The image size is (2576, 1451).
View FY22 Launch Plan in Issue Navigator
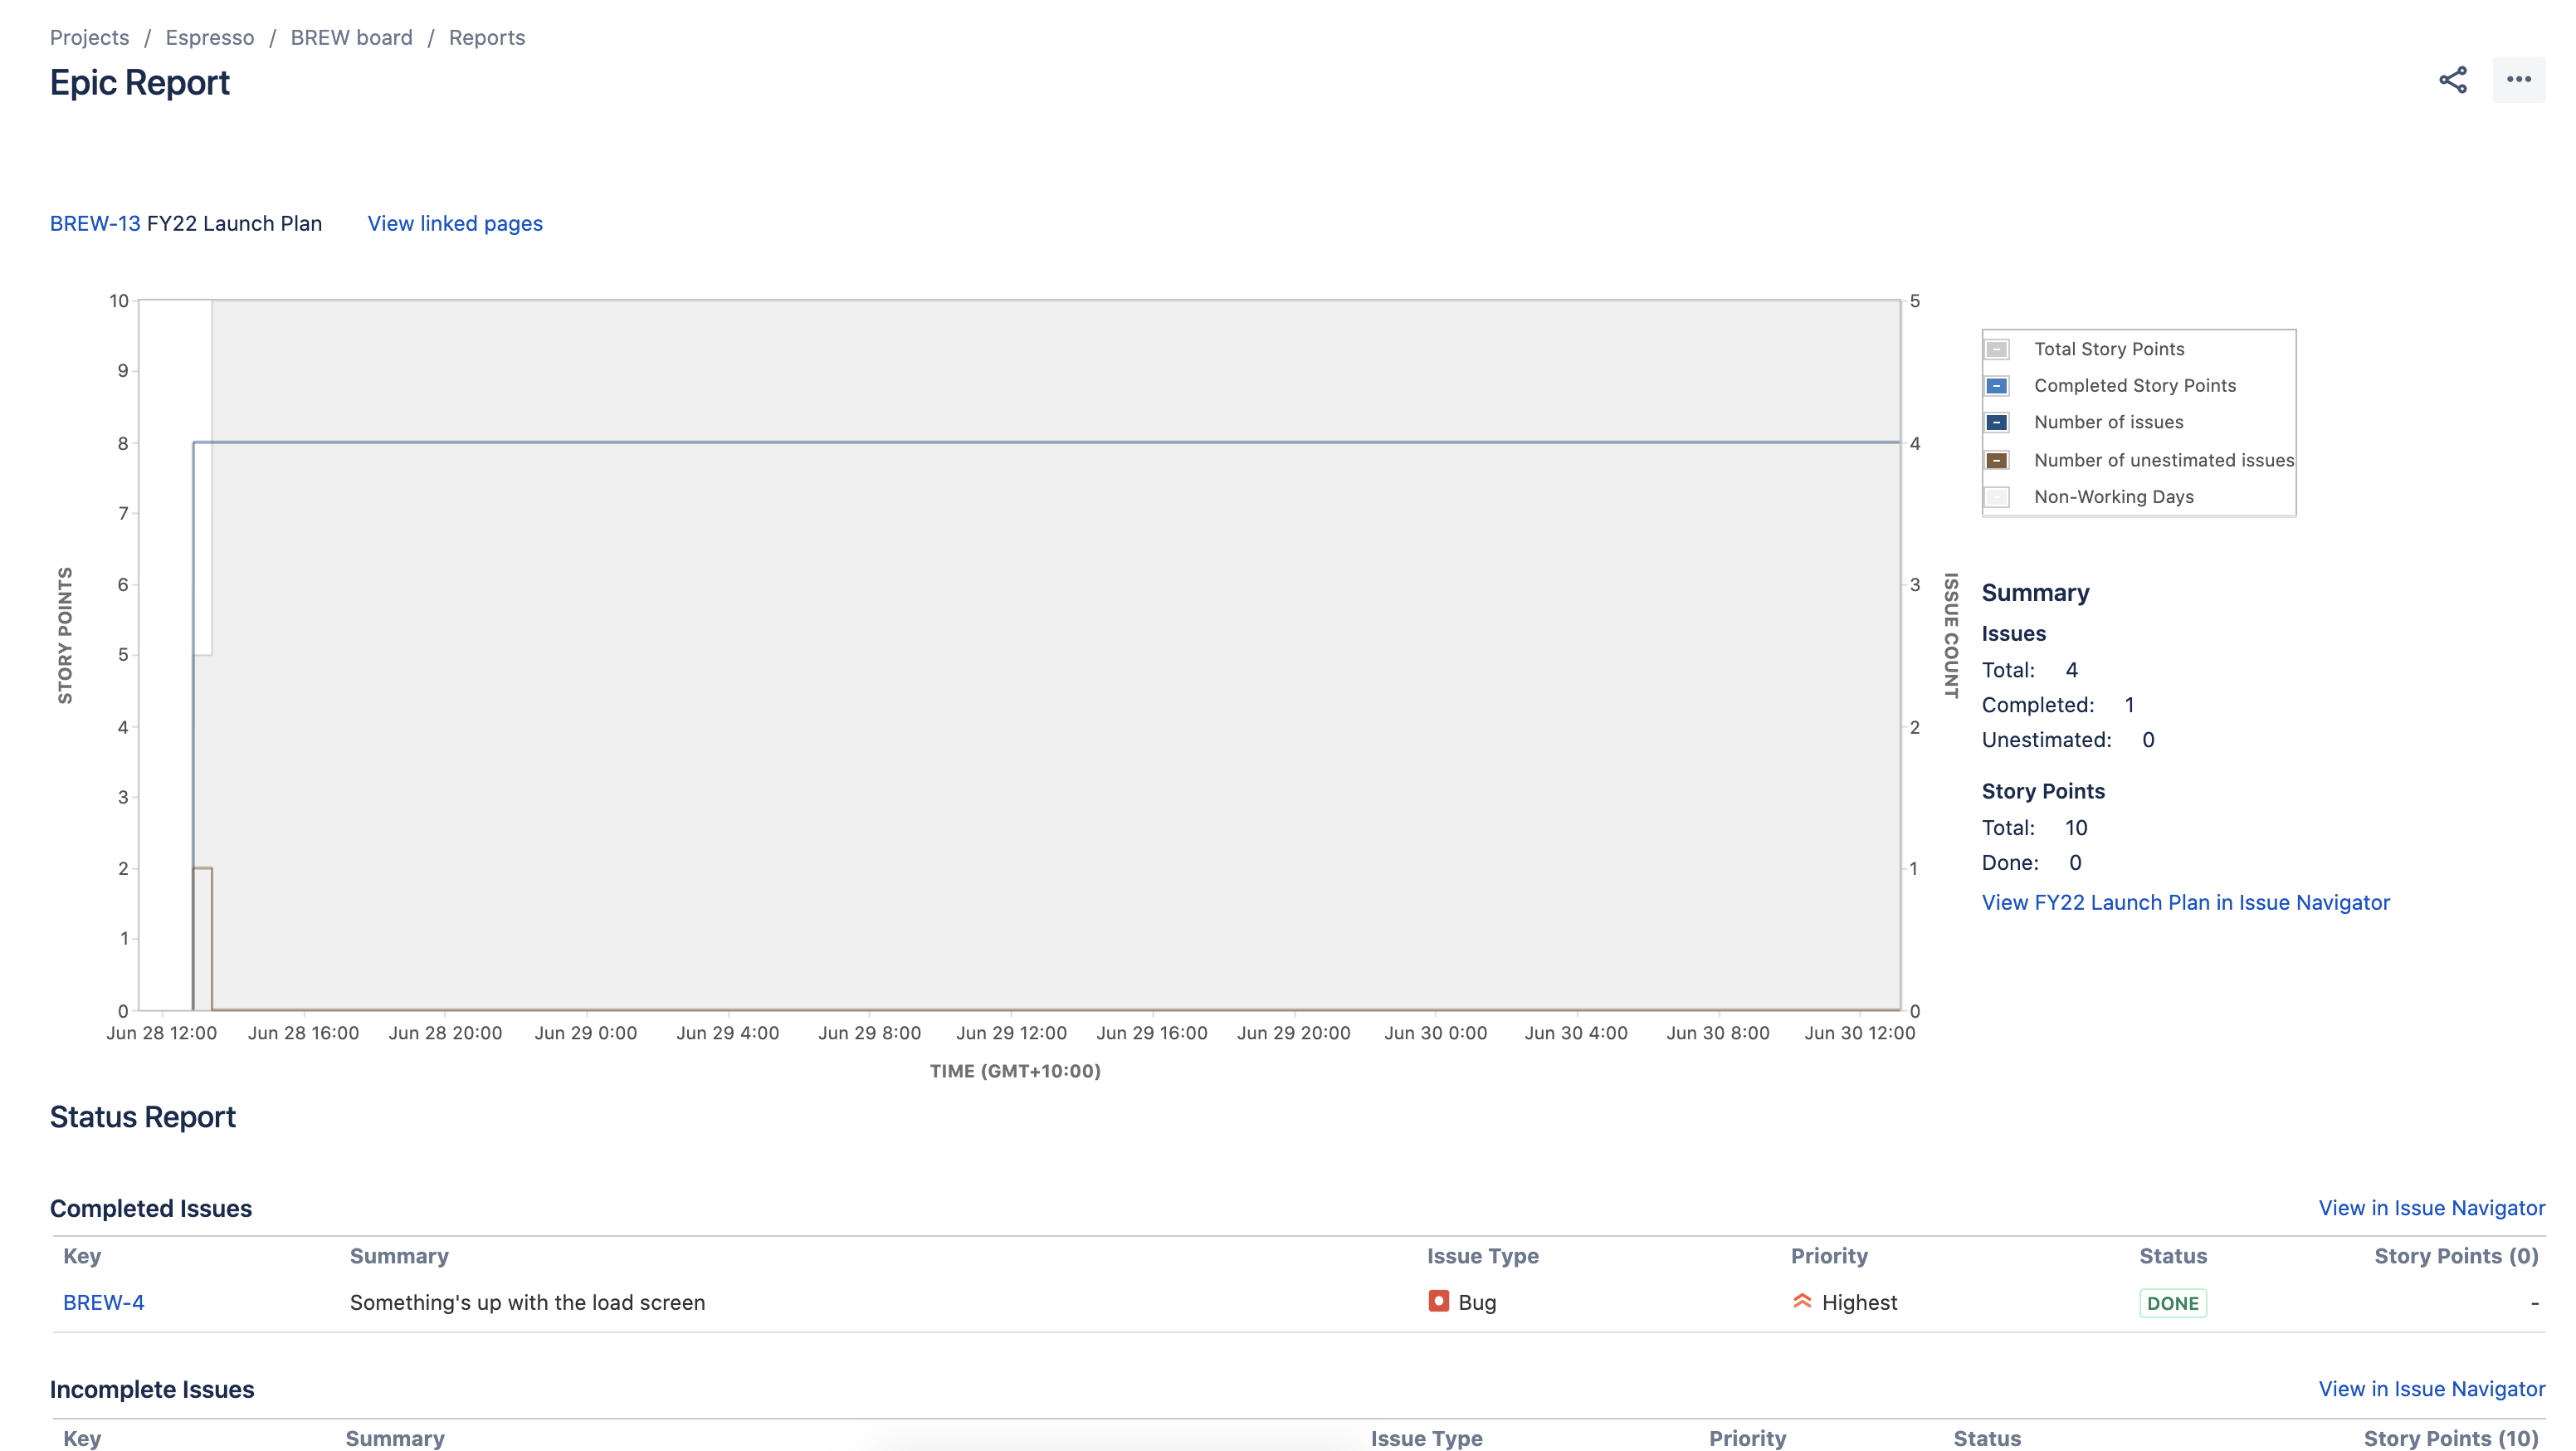[x=2185, y=902]
